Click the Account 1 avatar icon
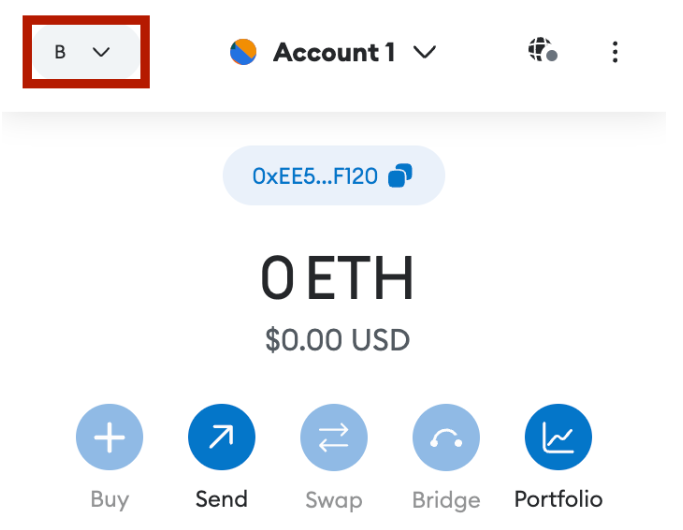683x530 pixels. click(x=243, y=51)
